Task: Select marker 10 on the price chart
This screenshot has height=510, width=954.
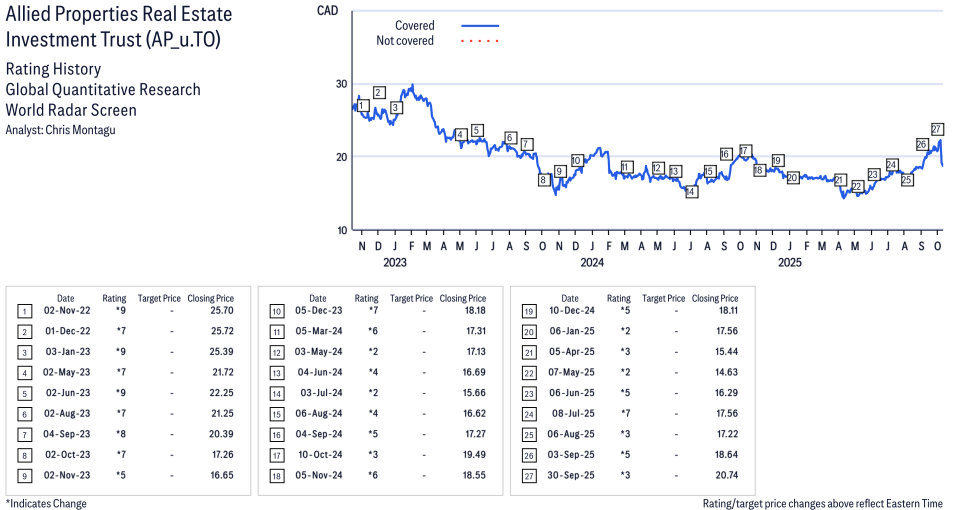Action: [577, 160]
